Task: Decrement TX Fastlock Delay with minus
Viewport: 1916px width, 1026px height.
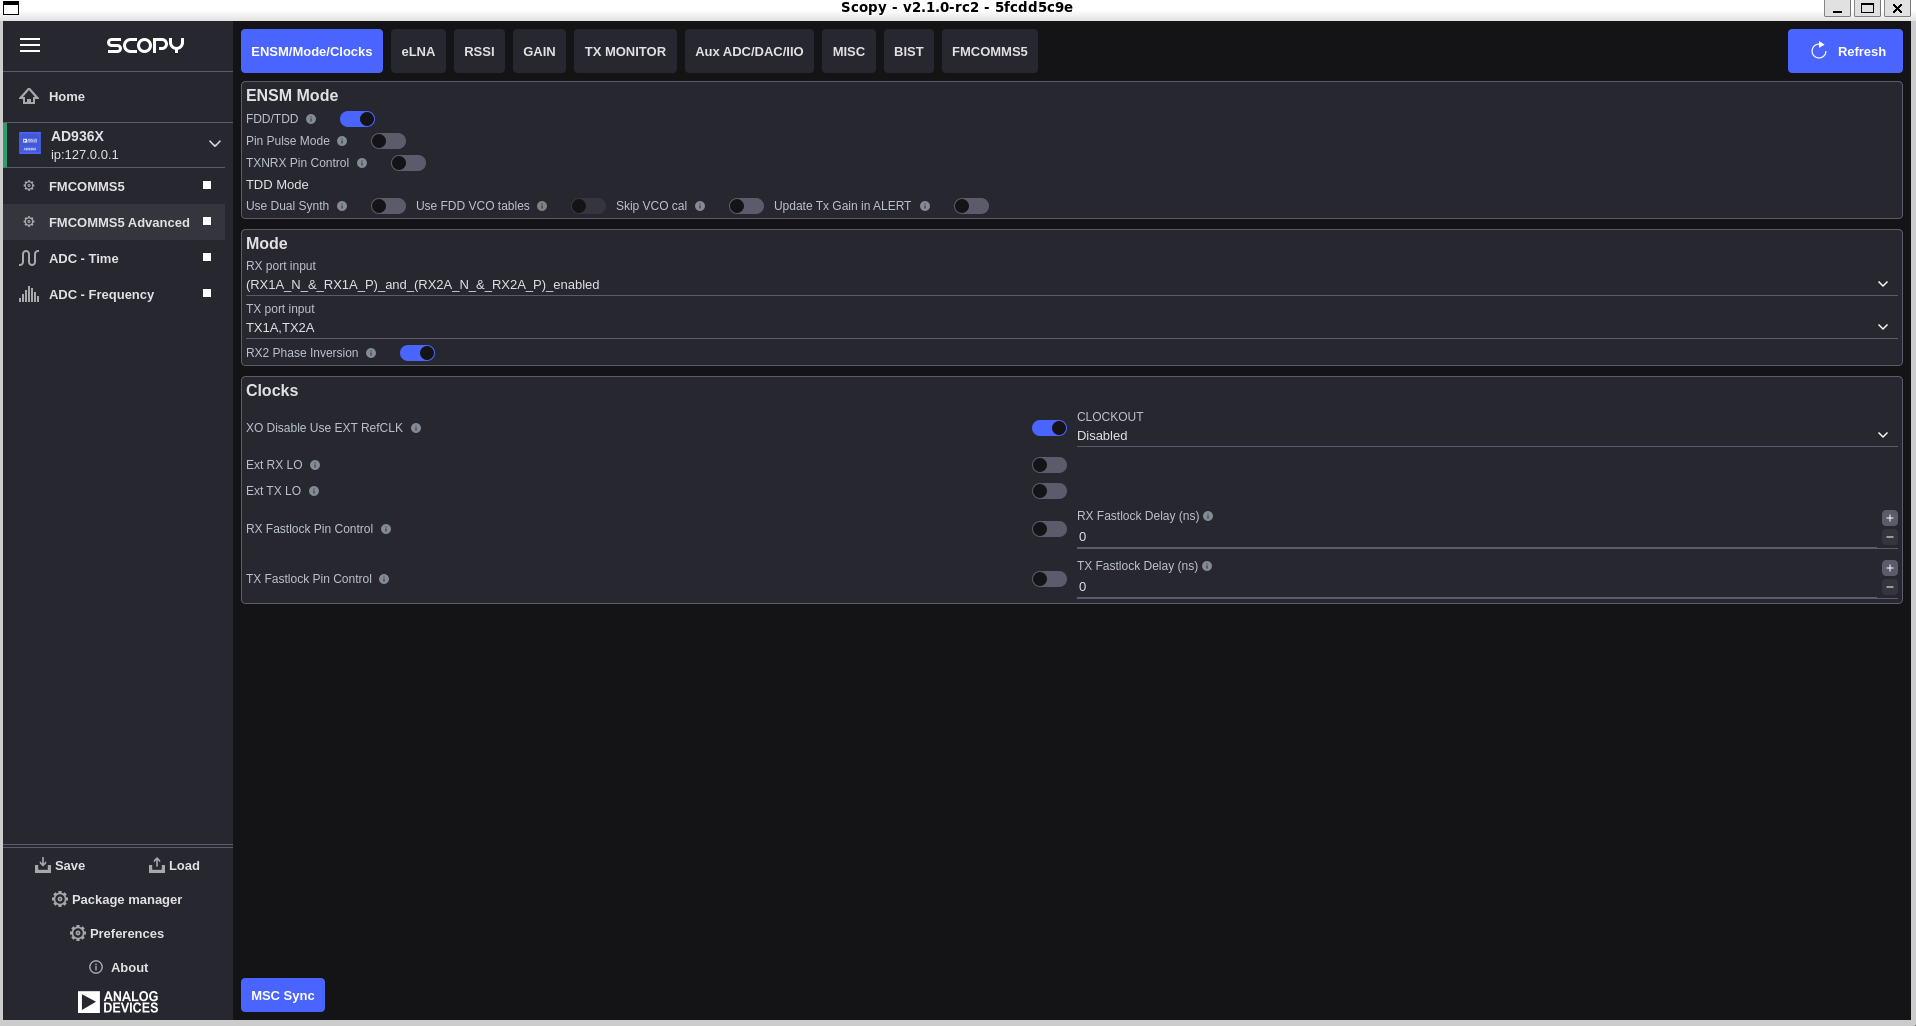Action: coord(1890,588)
